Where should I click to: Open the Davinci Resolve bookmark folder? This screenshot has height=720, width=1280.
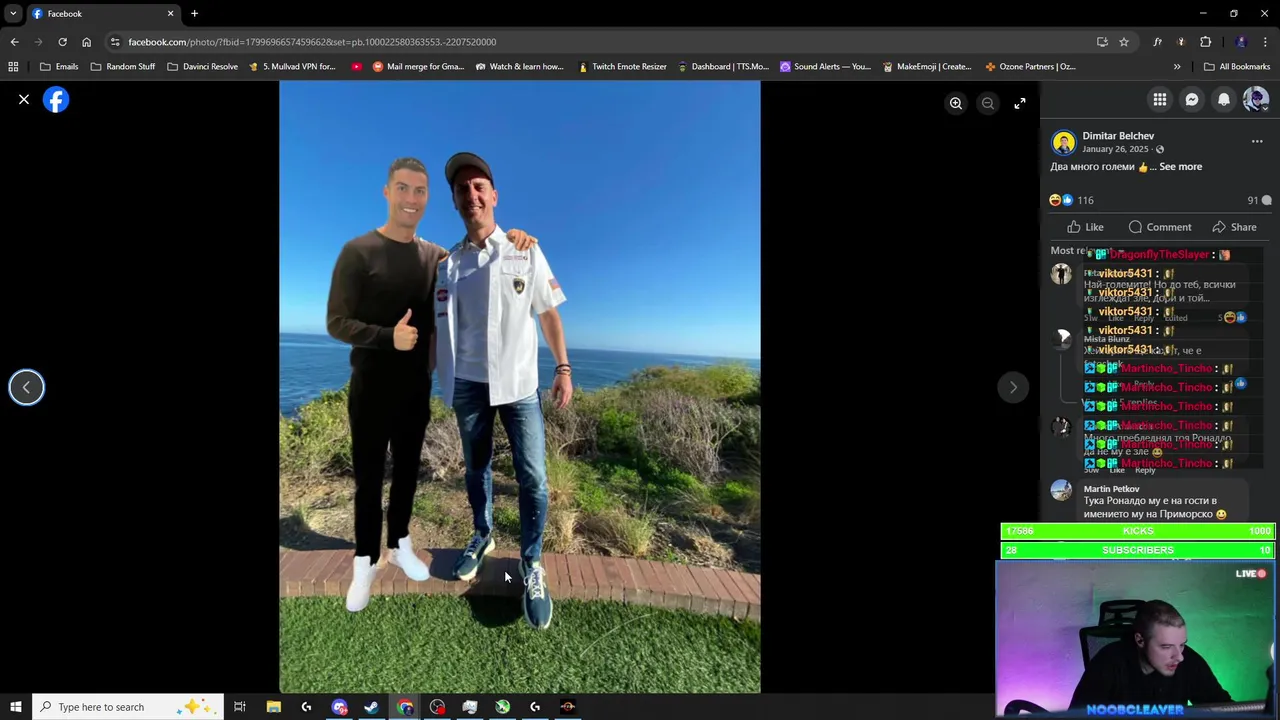[202, 67]
